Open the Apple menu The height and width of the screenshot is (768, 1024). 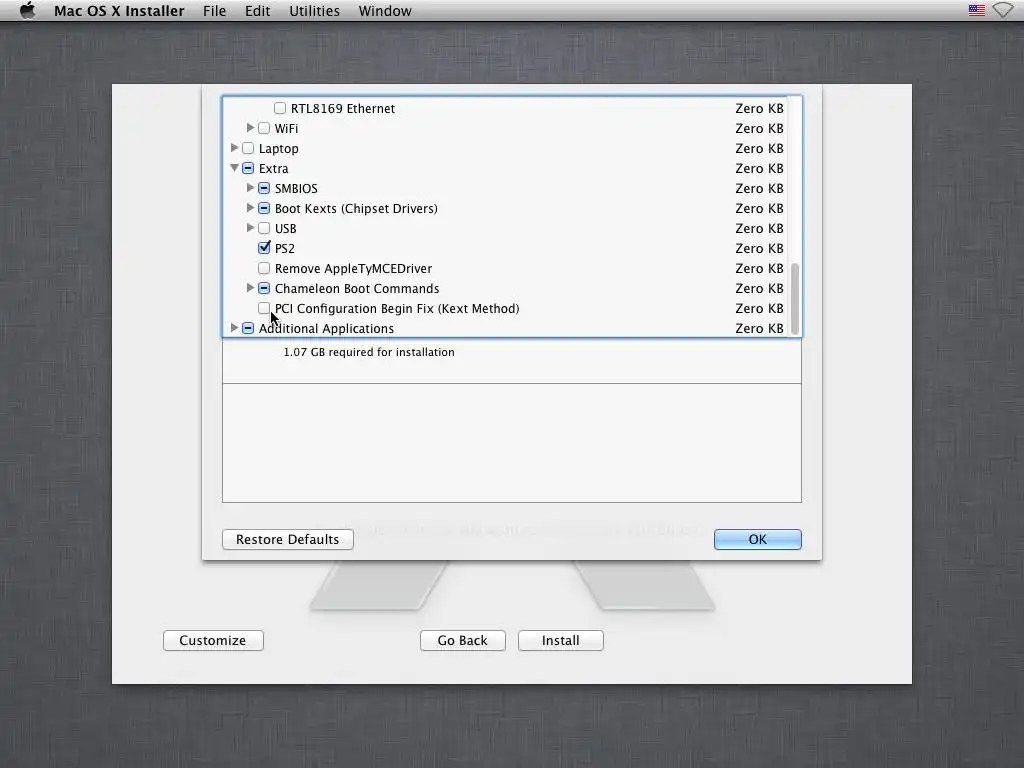27,10
